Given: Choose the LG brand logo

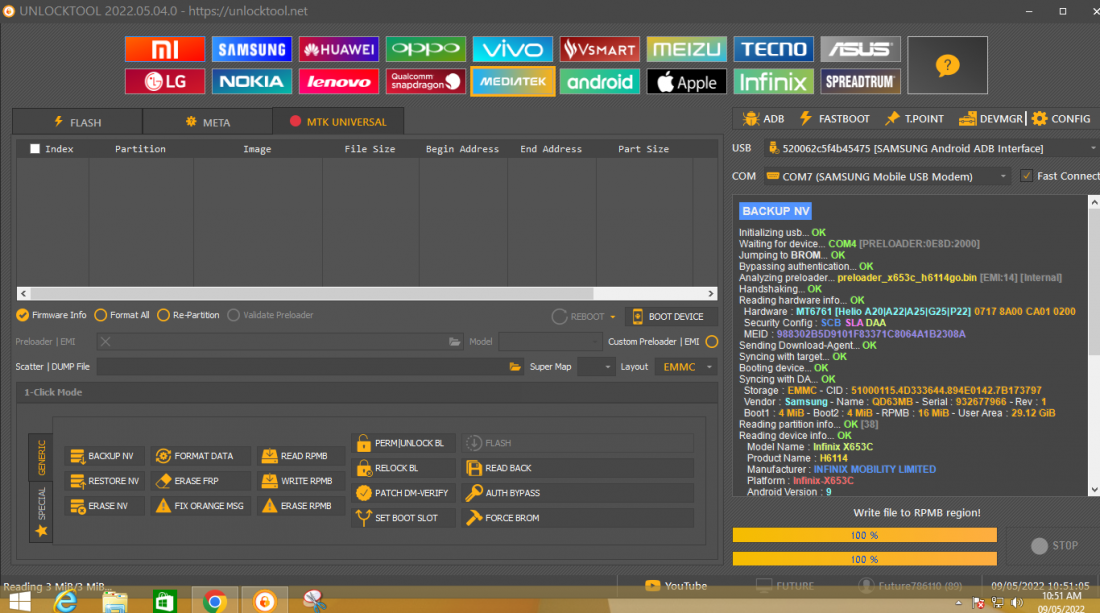Looking at the screenshot, I should coord(165,81).
